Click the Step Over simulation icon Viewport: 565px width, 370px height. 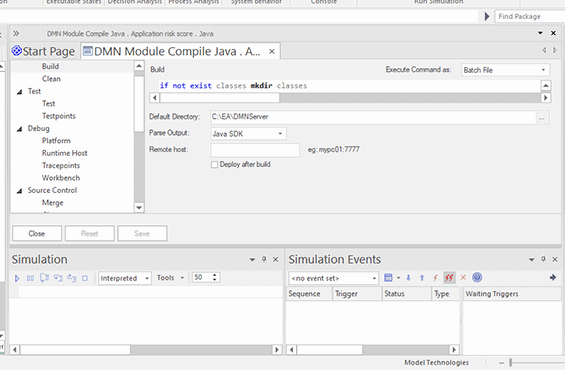tap(44, 278)
